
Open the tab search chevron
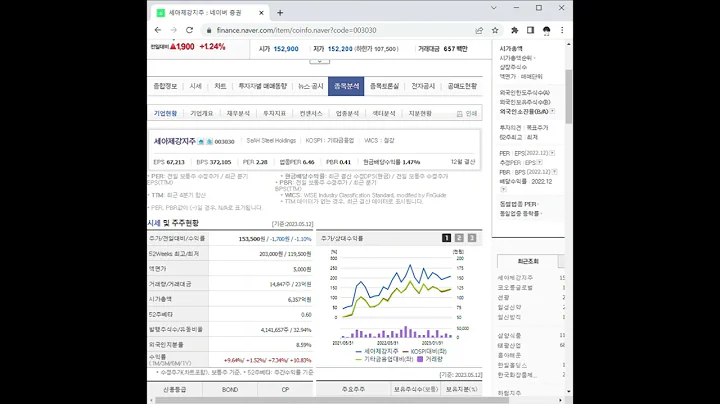494,8
